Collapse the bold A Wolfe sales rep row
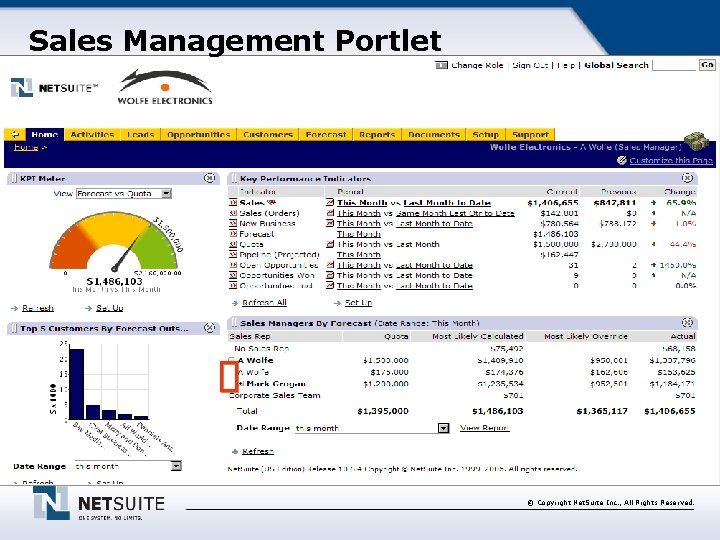This screenshot has height=540, width=720. click(x=232, y=360)
